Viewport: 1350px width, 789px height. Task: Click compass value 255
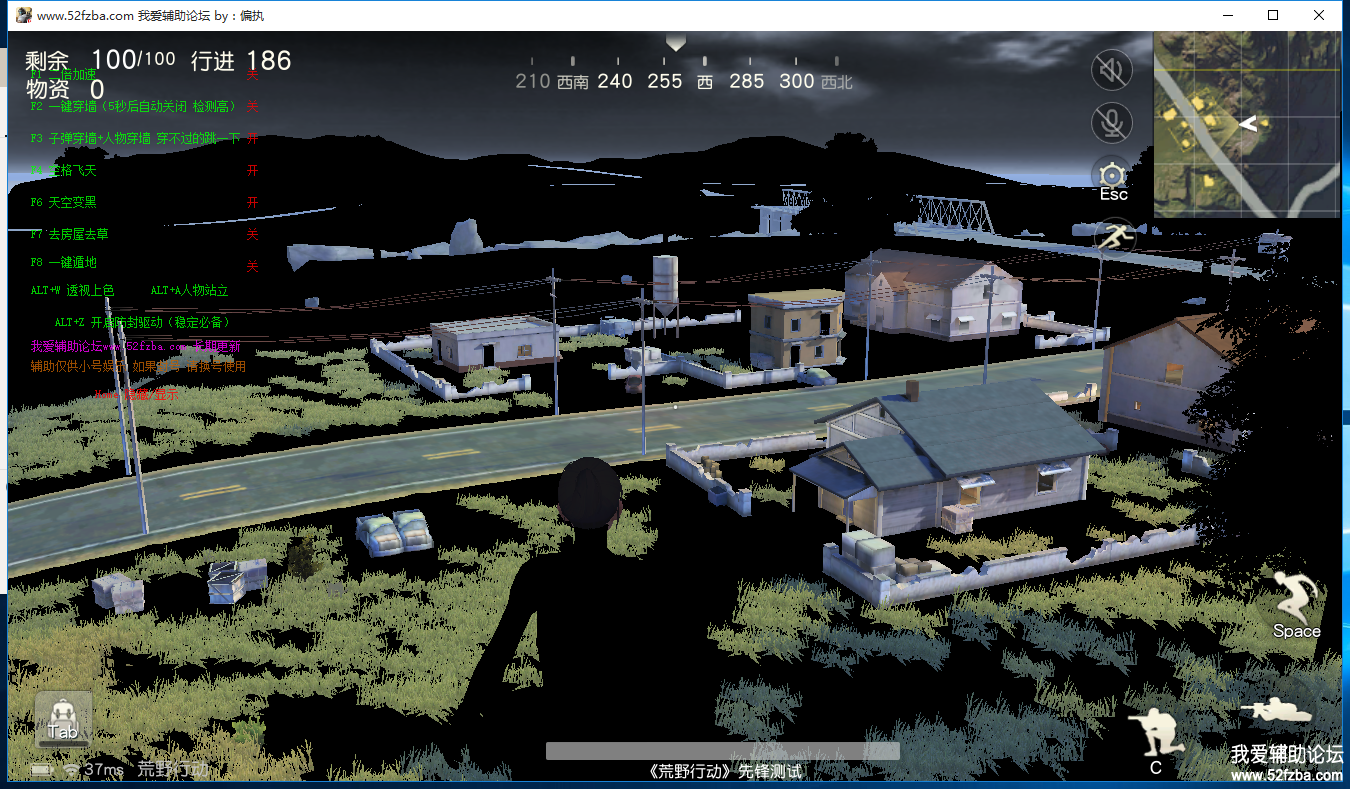pos(664,81)
